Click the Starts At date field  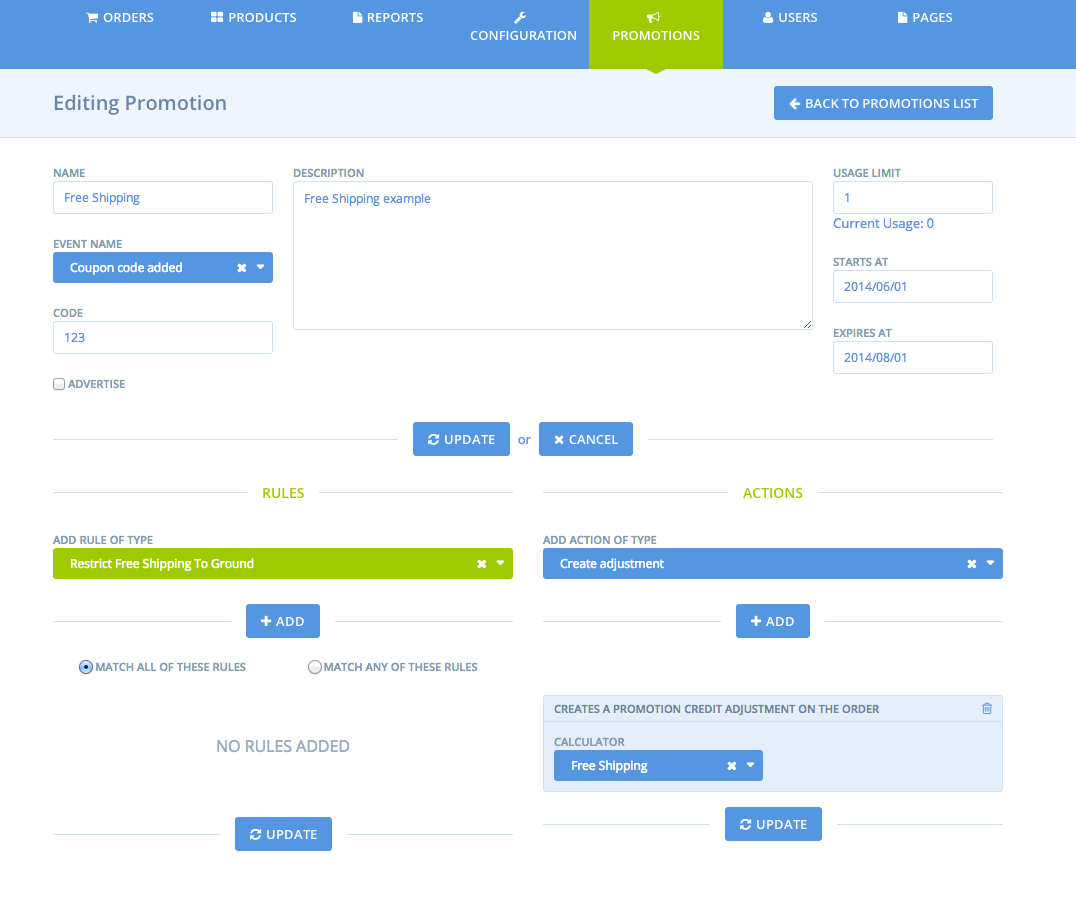(x=913, y=286)
